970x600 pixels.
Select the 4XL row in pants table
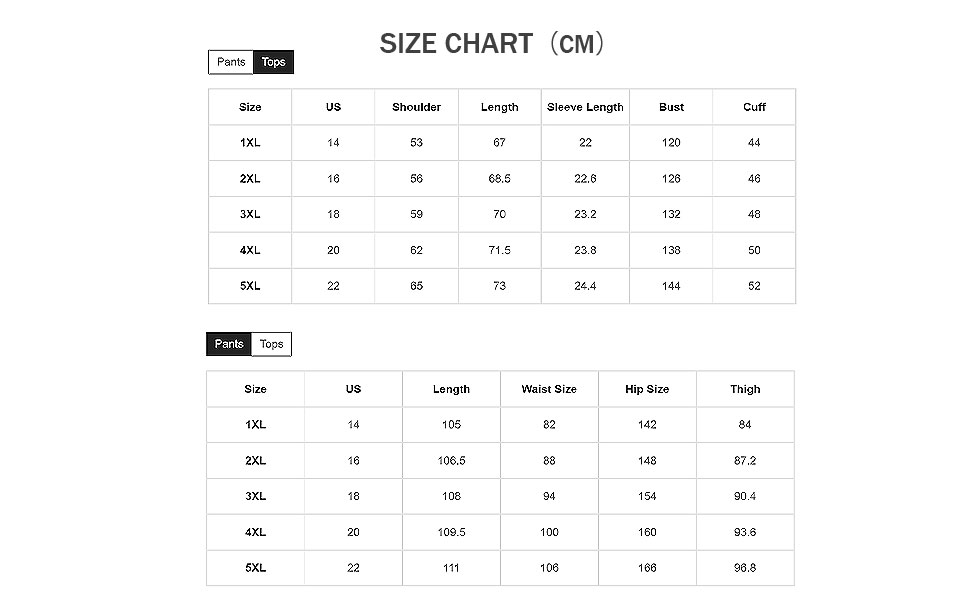click(500, 532)
